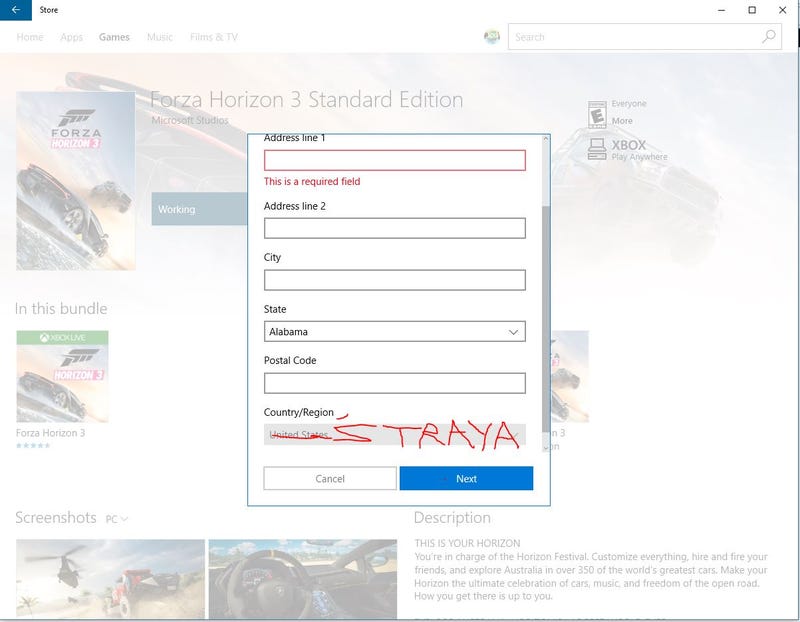Viewport: 800px width, 622px height.
Task: Focus the Store Search box
Action: [644, 37]
